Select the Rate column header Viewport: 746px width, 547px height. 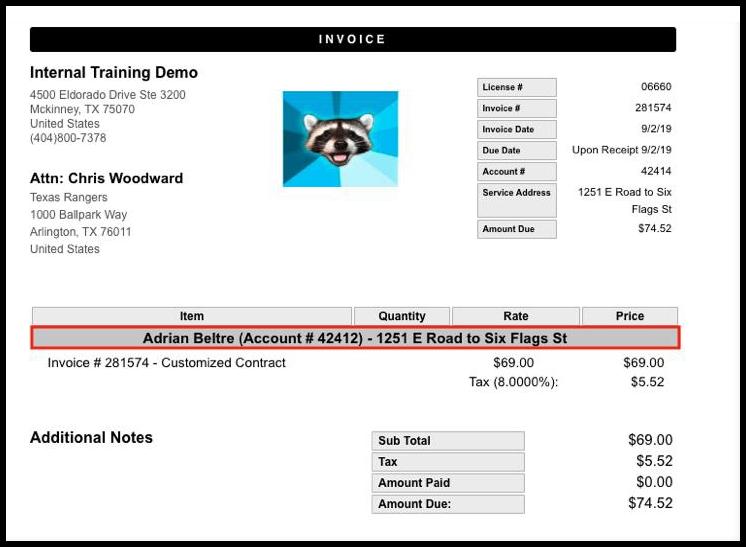click(516, 316)
